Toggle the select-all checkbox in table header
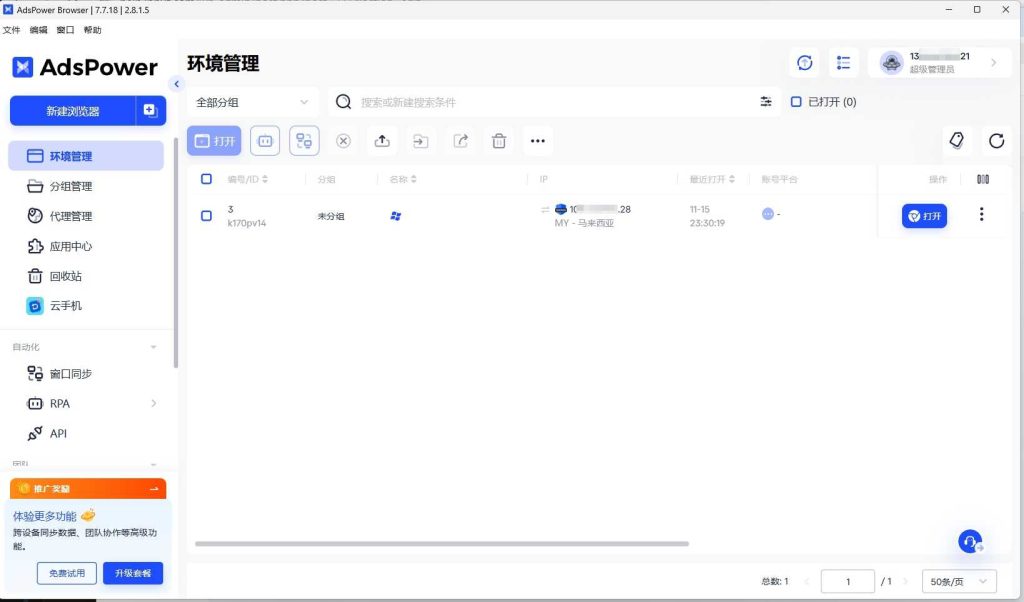1024x602 pixels. pos(206,179)
